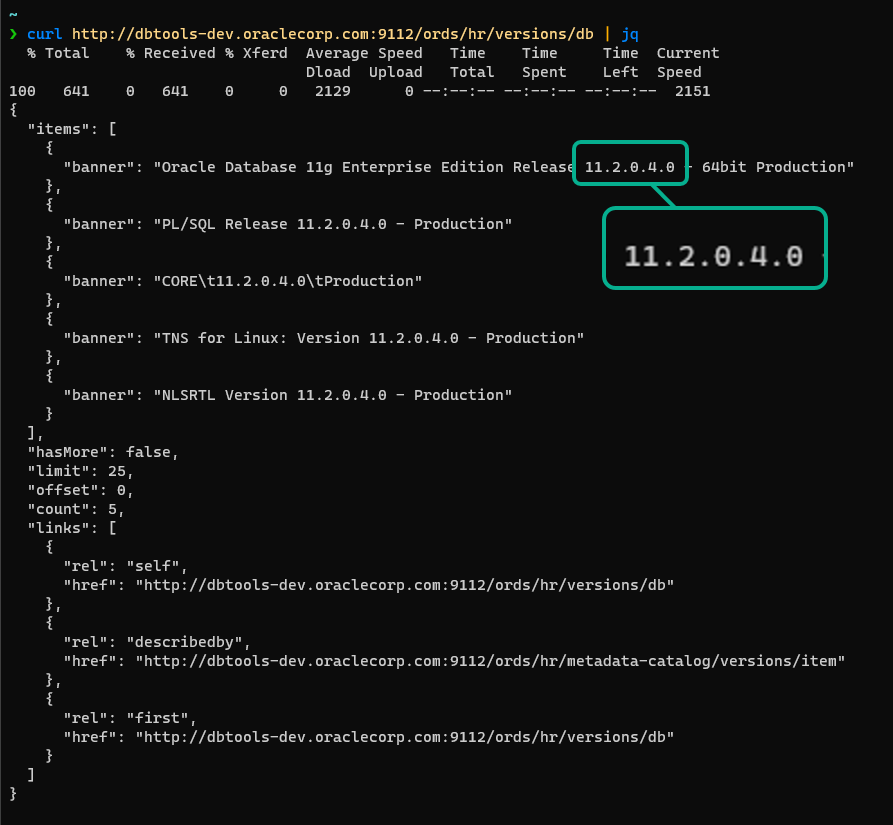The height and width of the screenshot is (825, 893).
Task: Click the PL/SQL Release banner line
Action: click(x=288, y=224)
